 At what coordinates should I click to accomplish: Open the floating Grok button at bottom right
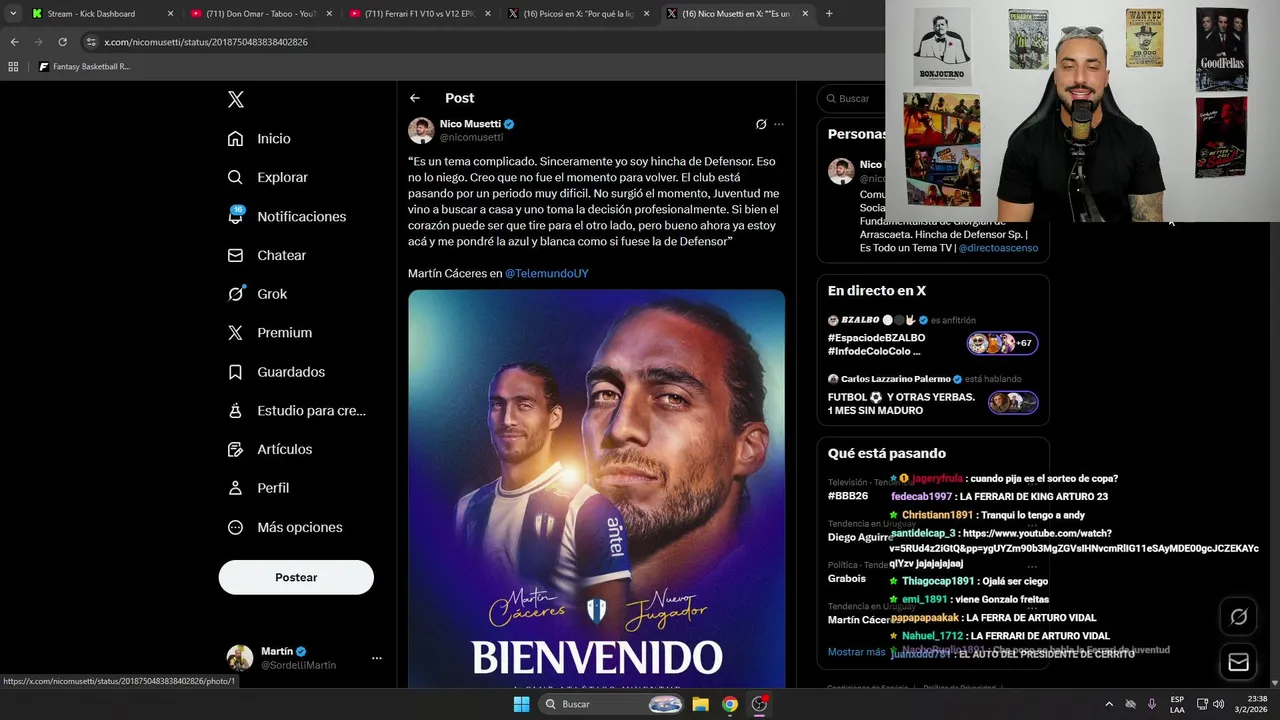click(1238, 617)
